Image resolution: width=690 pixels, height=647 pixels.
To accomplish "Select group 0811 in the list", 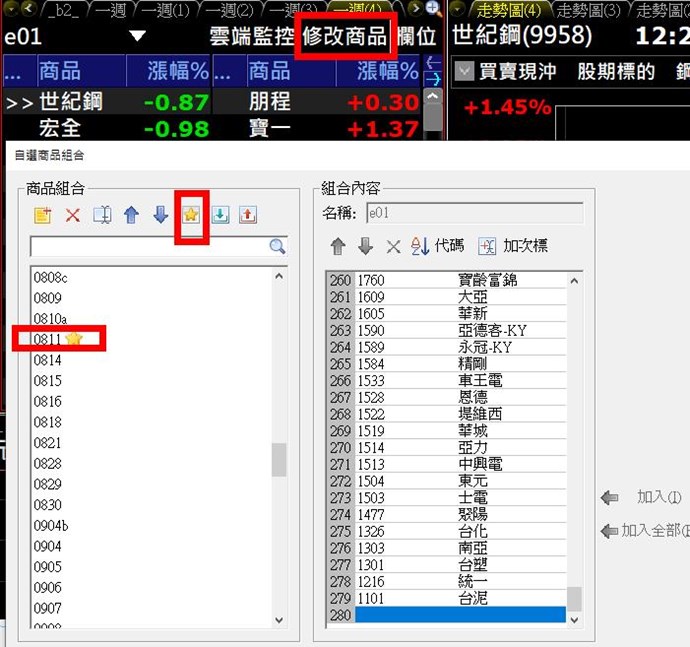I will [x=48, y=339].
